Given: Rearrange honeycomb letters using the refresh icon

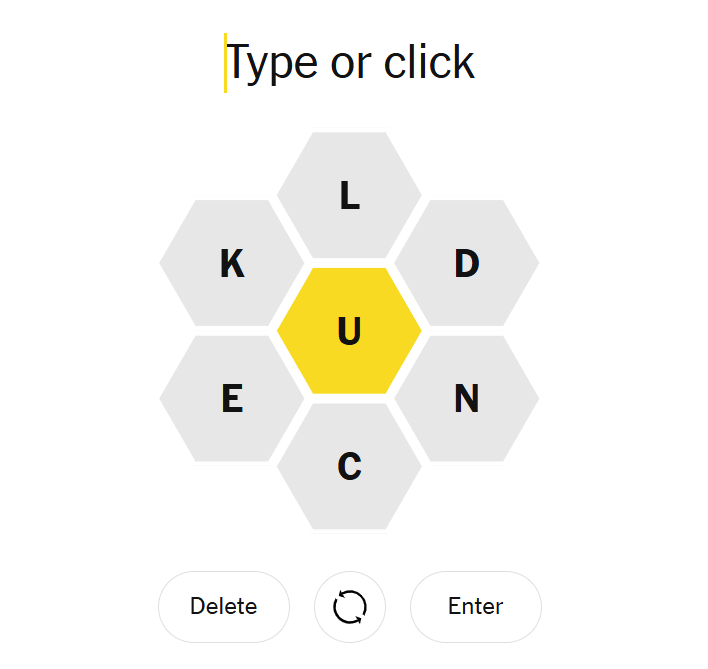Looking at the screenshot, I should 350,607.
